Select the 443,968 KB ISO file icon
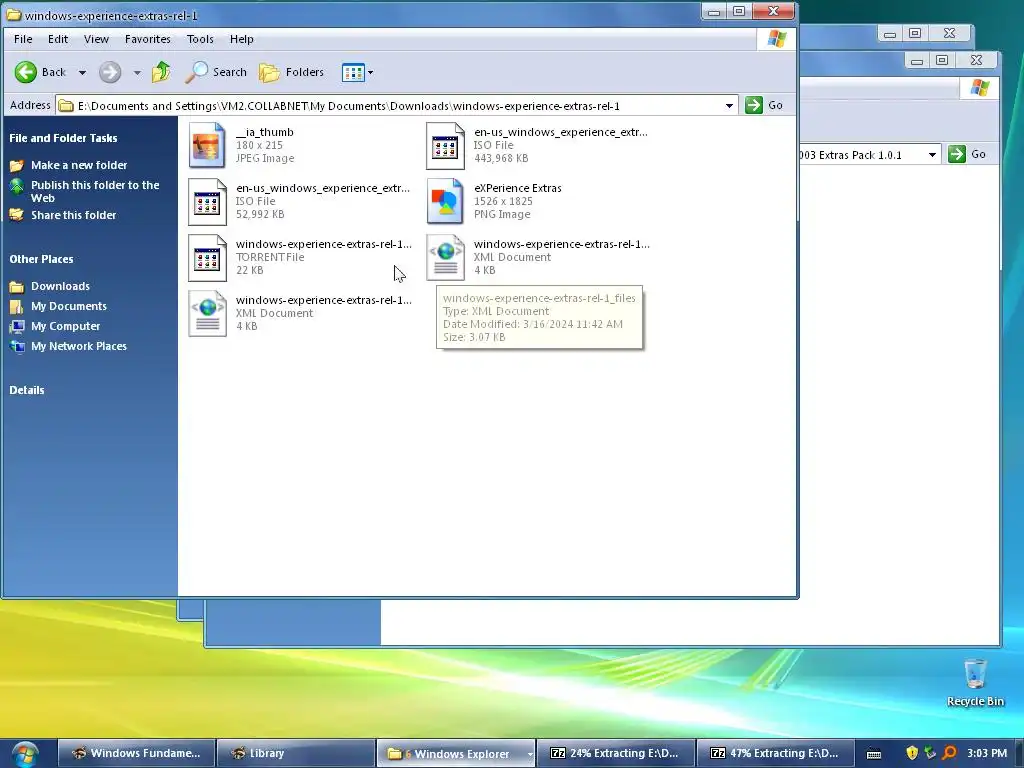This screenshot has height=768, width=1024. click(445, 146)
